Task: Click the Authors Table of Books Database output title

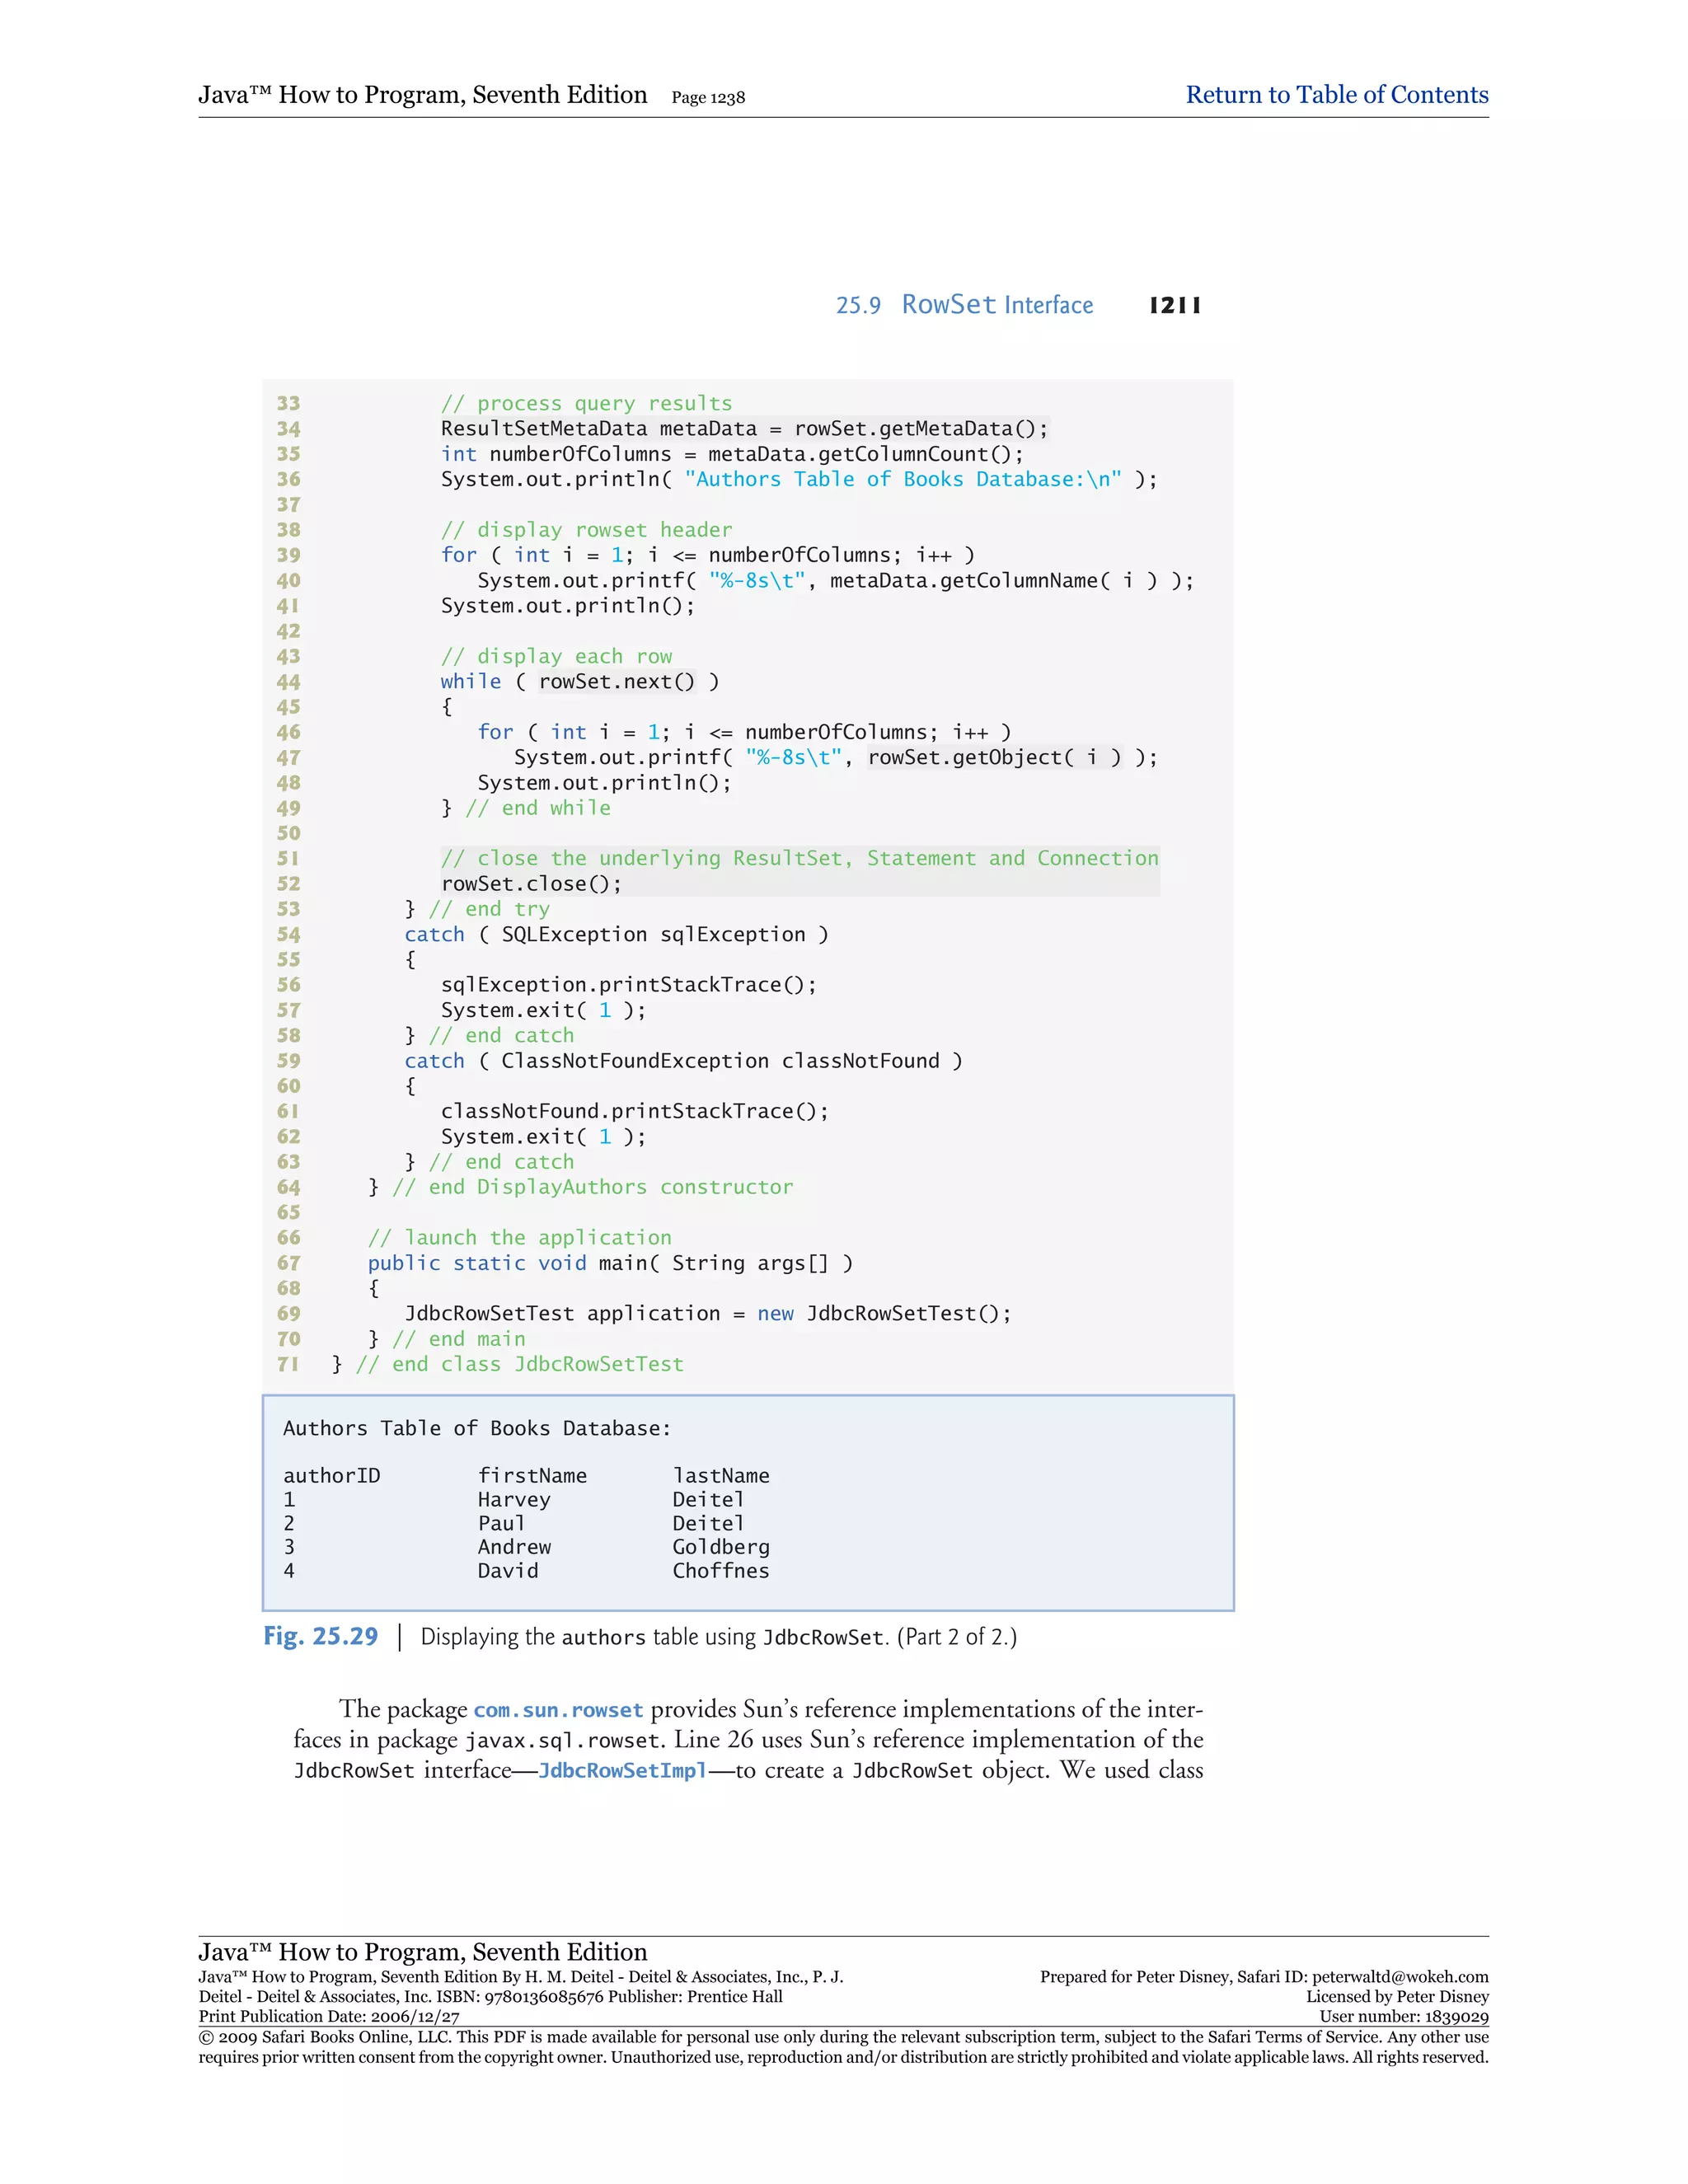Action: tap(476, 1429)
